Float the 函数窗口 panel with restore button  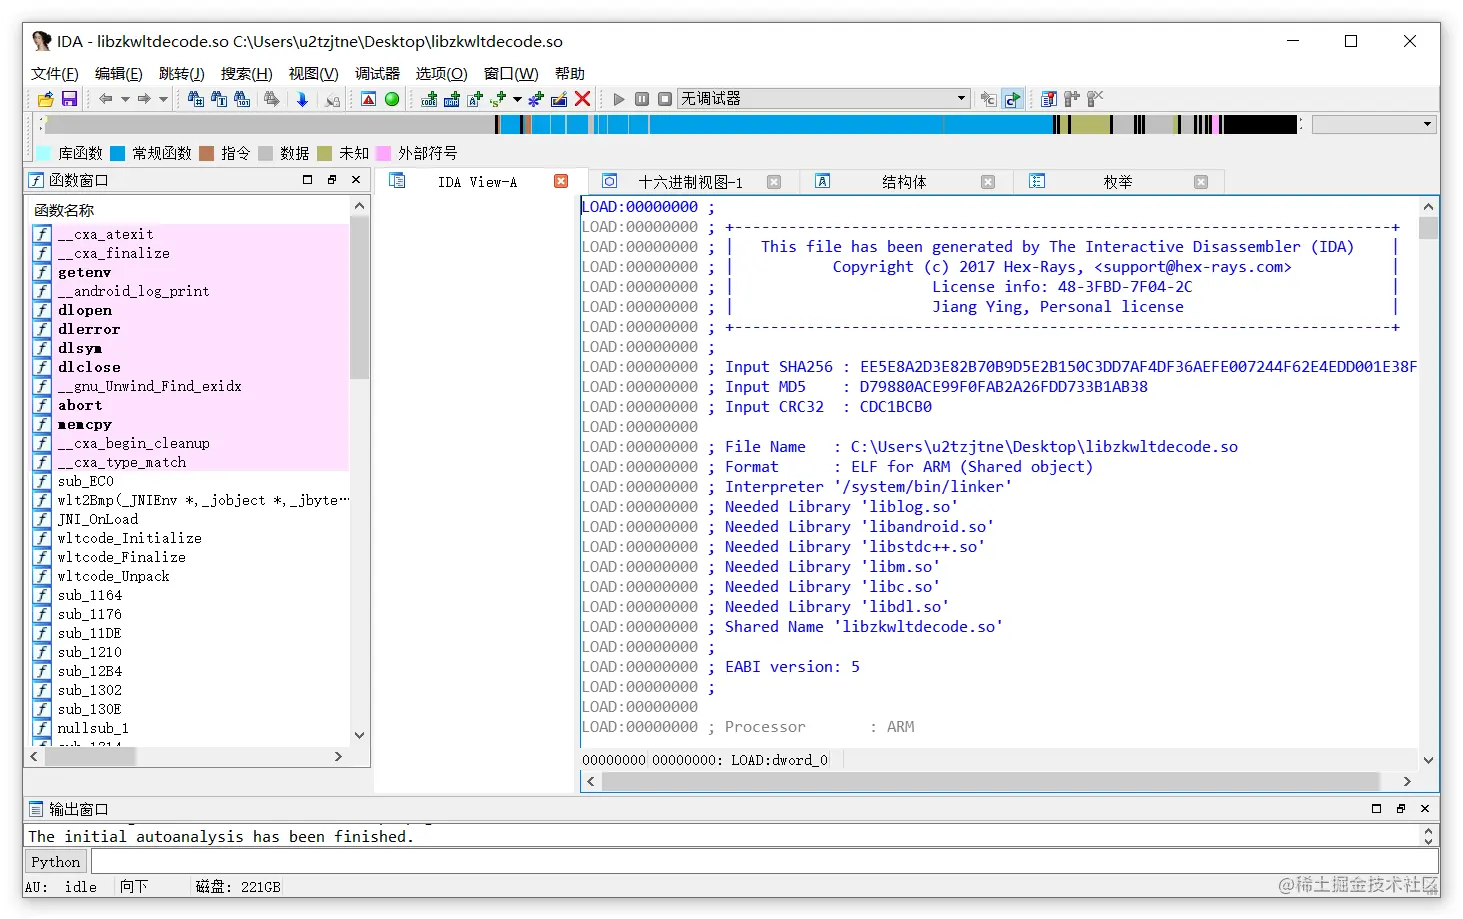tap(332, 180)
